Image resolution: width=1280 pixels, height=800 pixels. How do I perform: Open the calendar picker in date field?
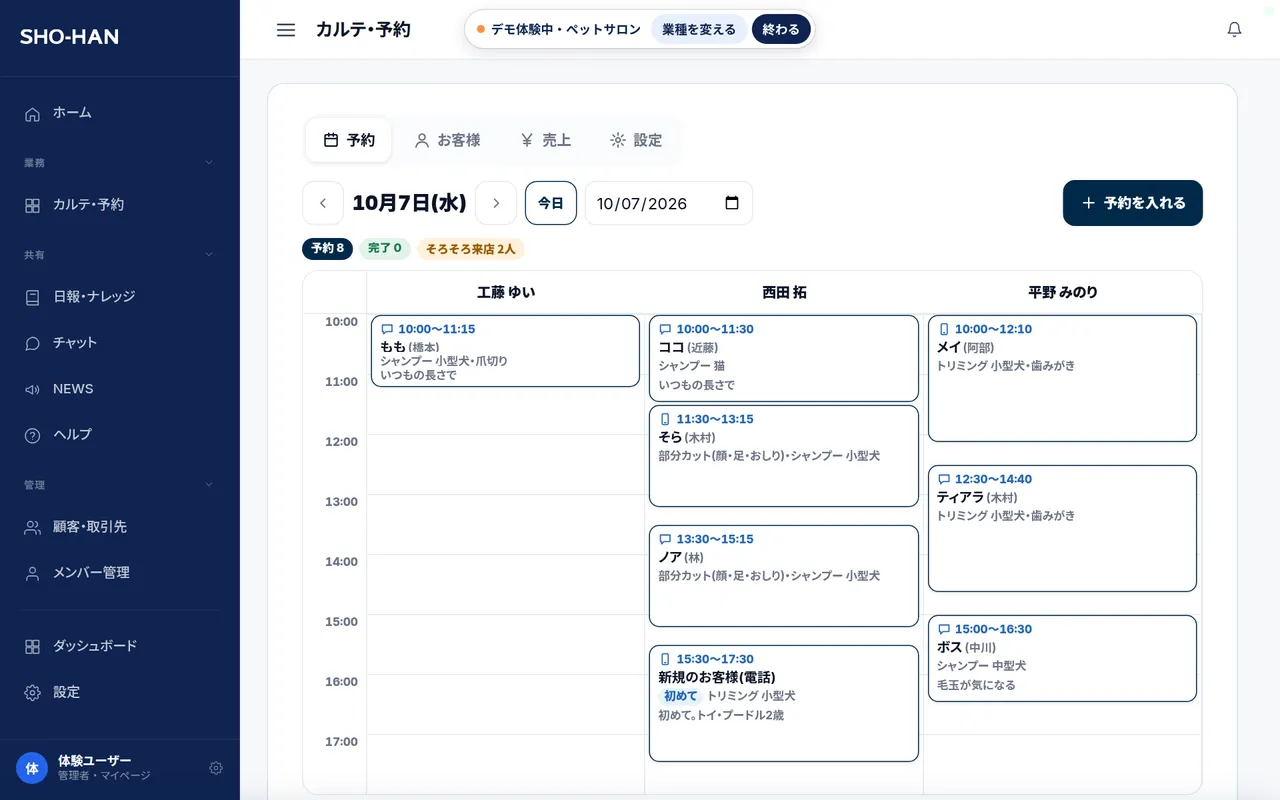click(x=732, y=203)
